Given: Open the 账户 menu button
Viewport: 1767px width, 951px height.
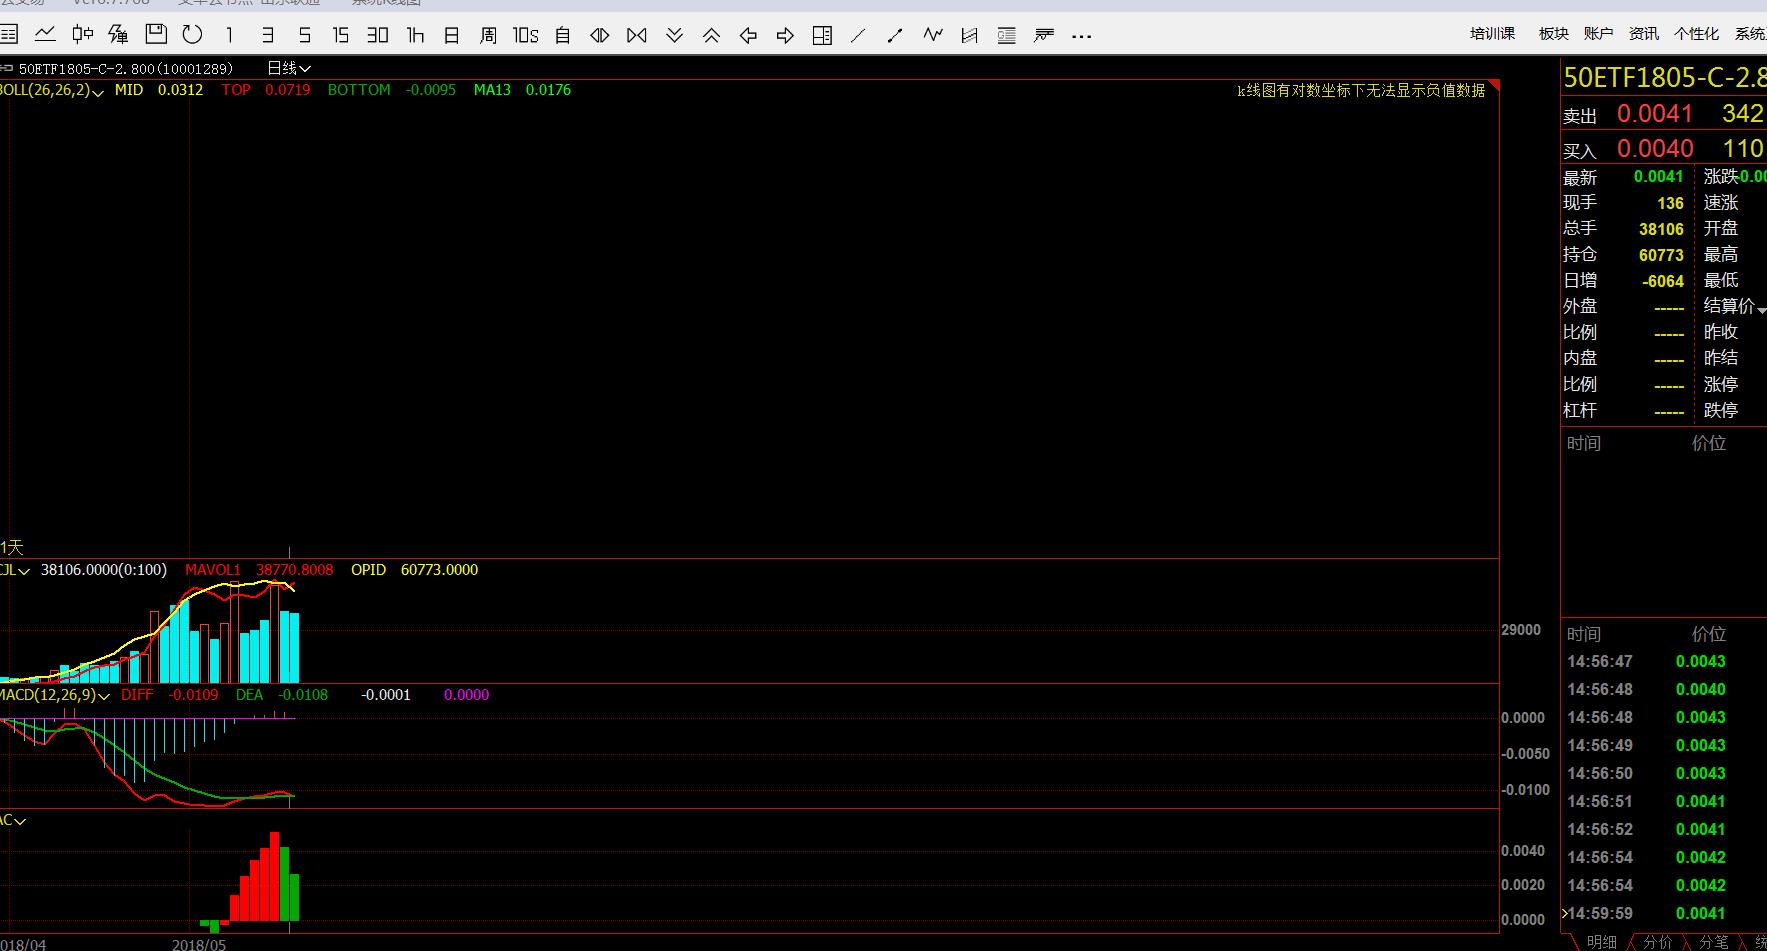Looking at the screenshot, I should [x=1598, y=34].
